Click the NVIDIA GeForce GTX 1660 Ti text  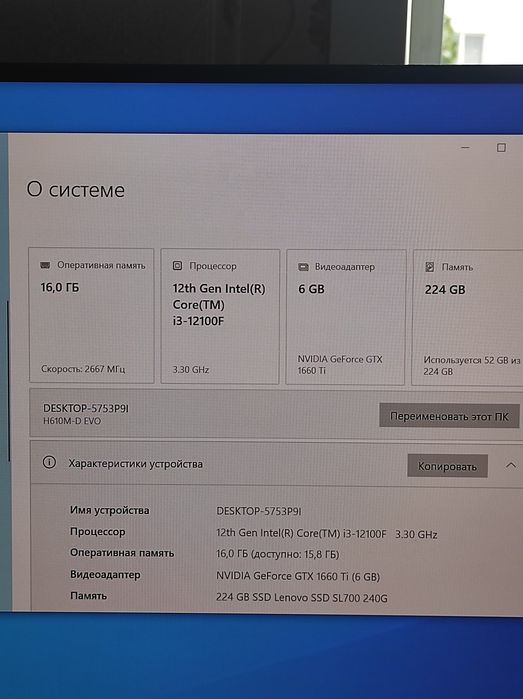coord(340,364)
